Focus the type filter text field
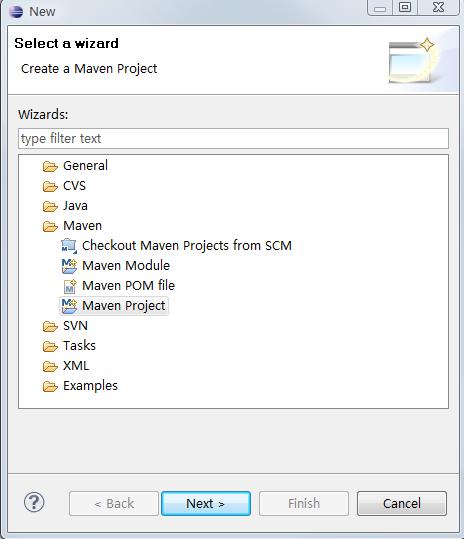 pos(233,139)
